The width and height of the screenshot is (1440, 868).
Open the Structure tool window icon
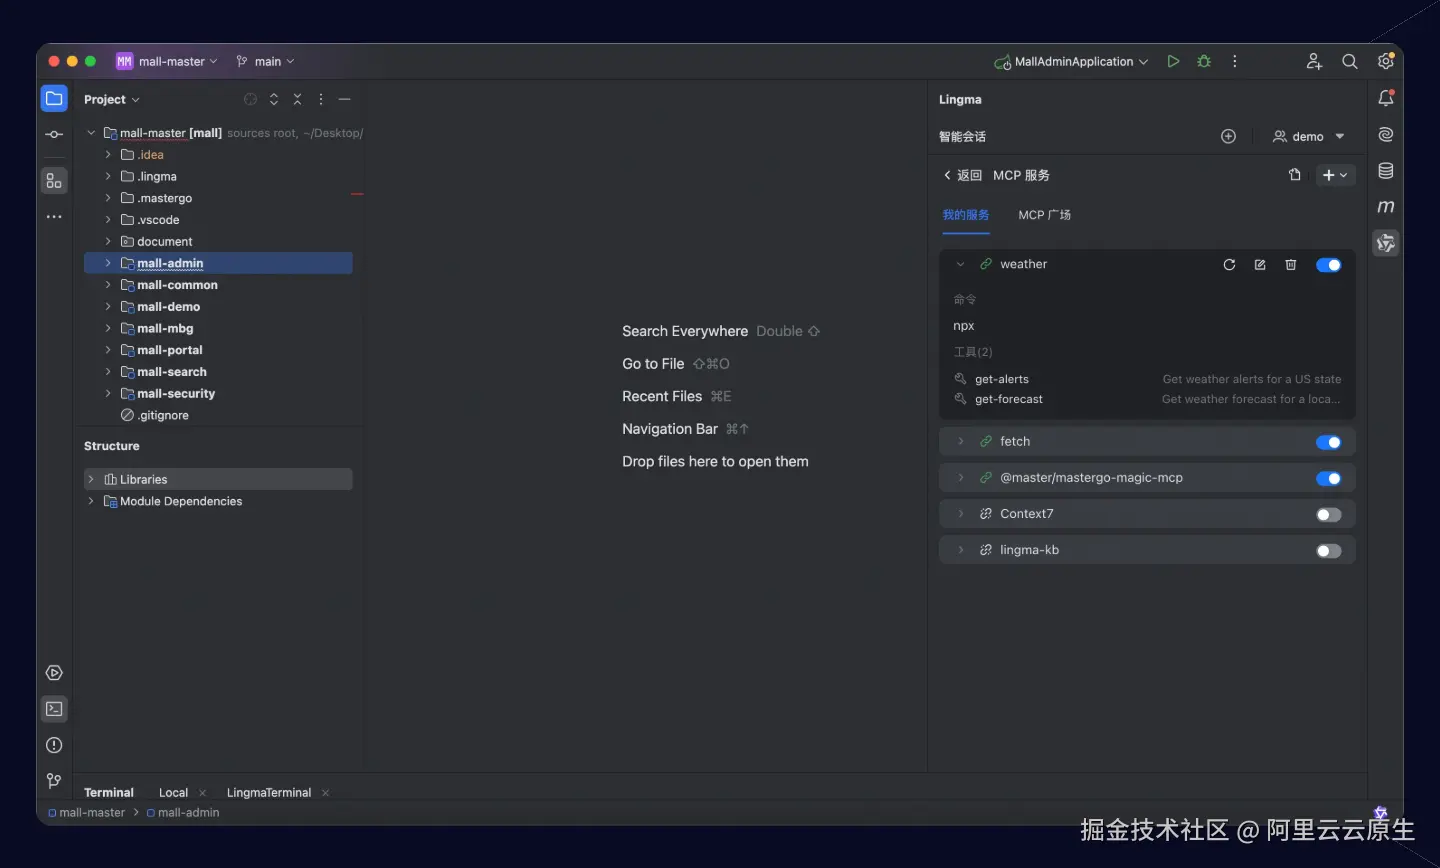54,181
